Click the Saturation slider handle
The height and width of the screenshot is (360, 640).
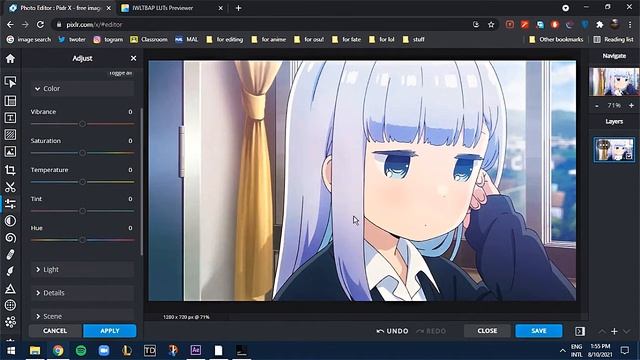[82, 153]
